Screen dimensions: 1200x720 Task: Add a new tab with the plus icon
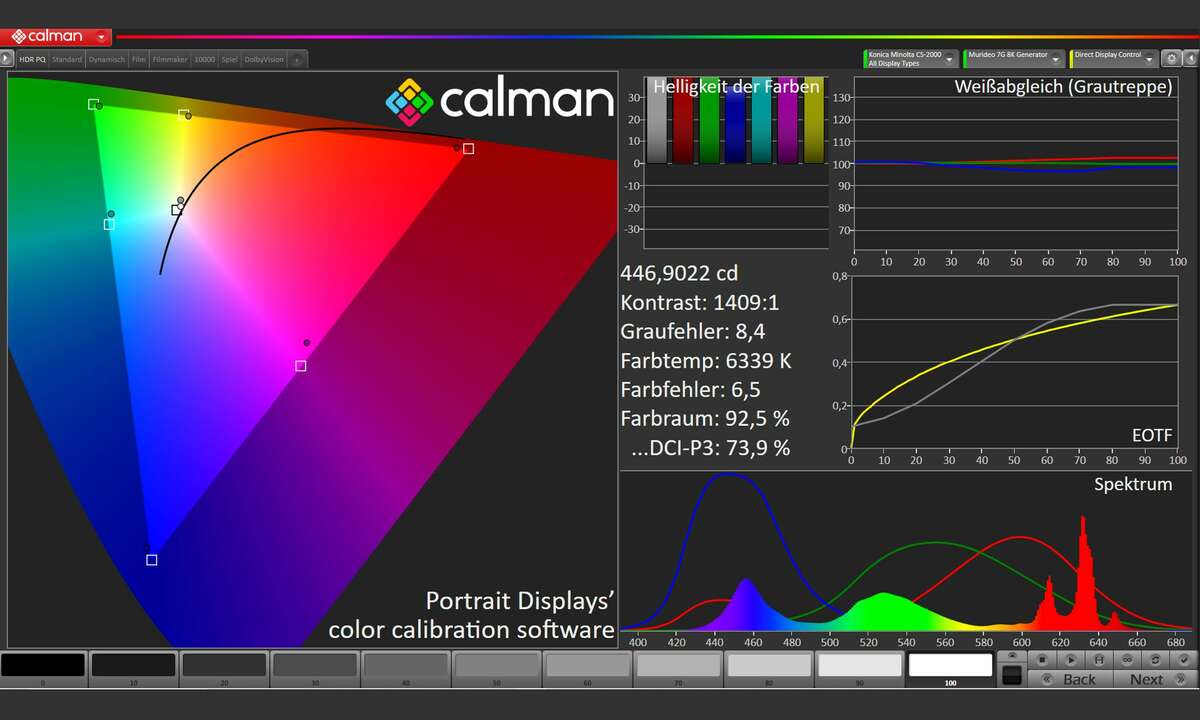(x=297, y=60)
